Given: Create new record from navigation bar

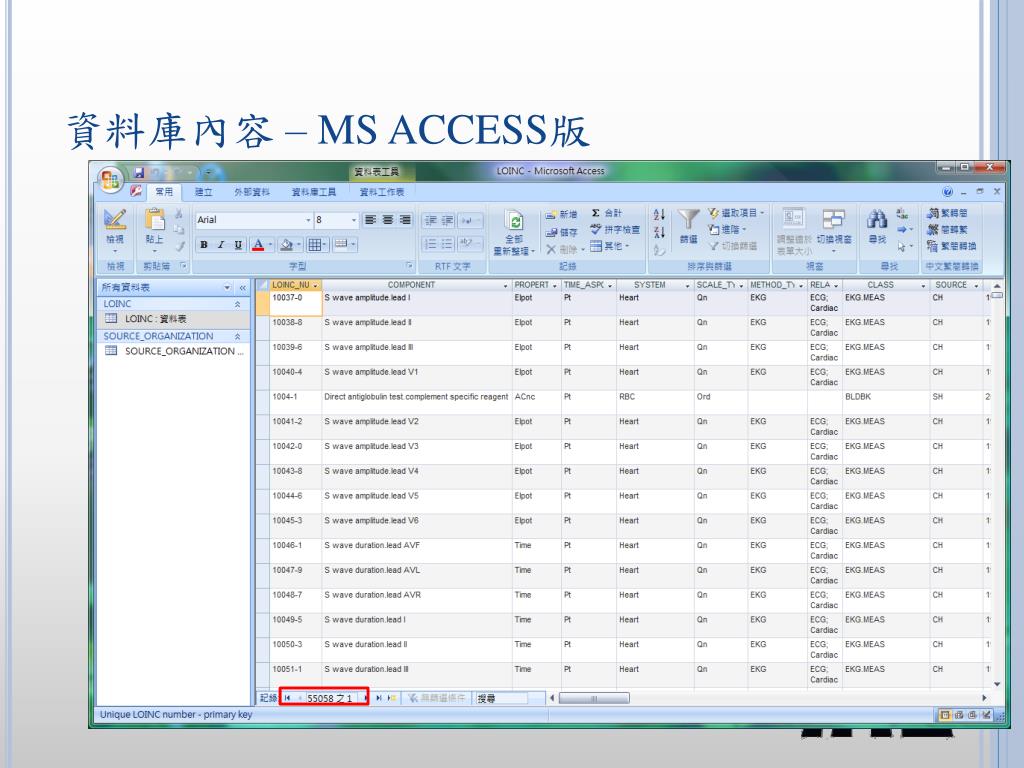Looking at the screenshot, I should tap(392, 698).
